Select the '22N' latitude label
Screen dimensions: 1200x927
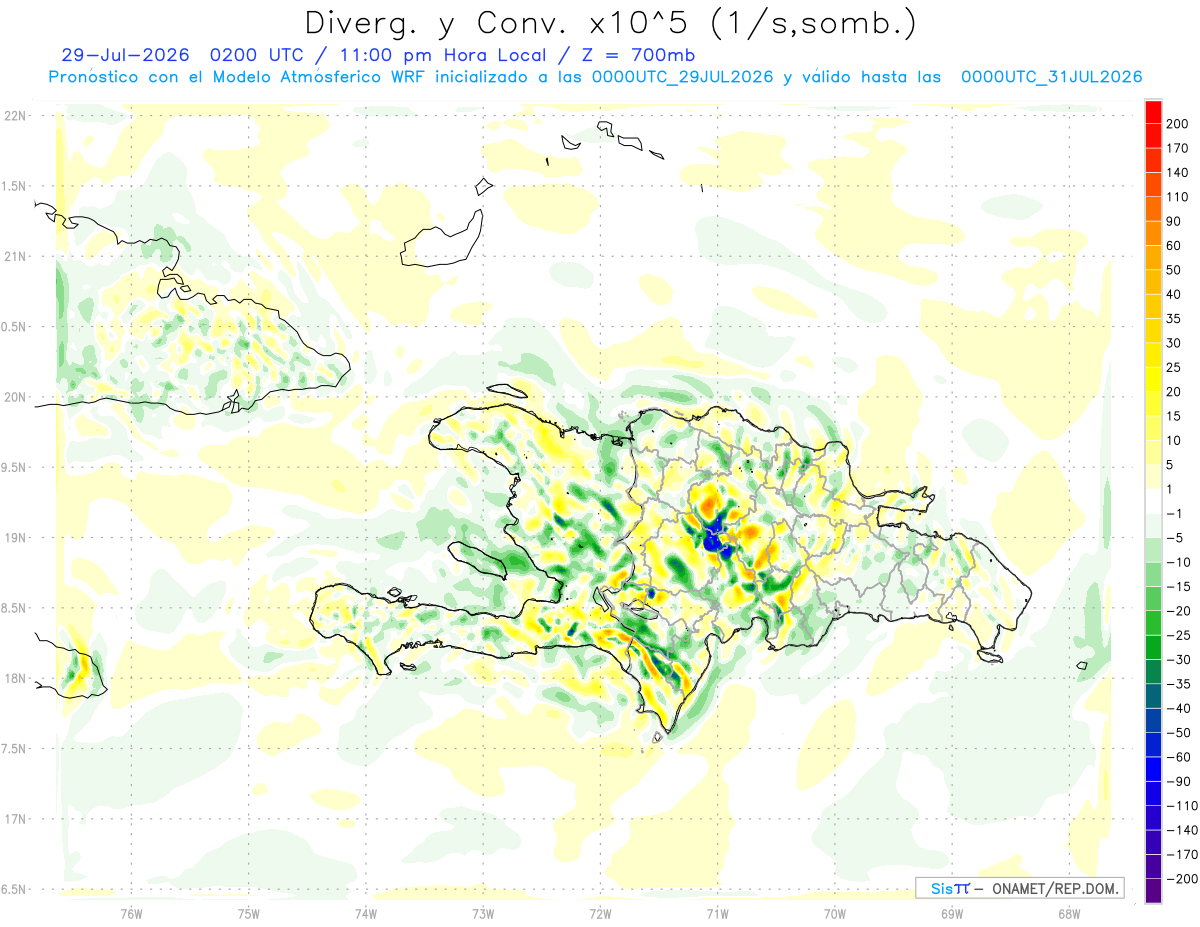(15, 116)
